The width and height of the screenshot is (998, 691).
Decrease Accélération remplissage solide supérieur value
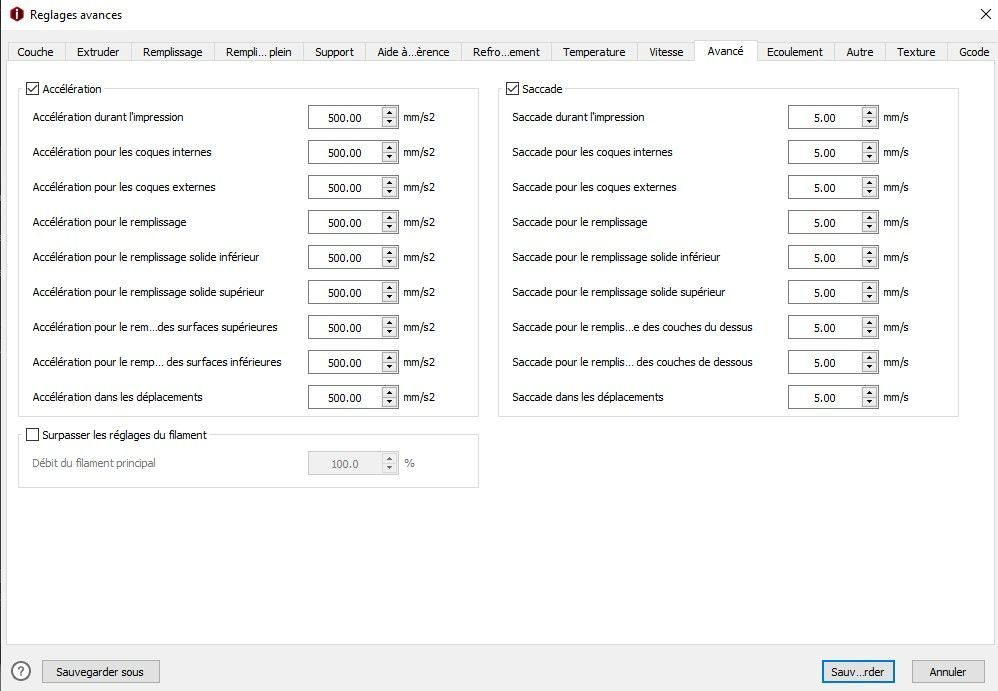[x=390, y=298]
